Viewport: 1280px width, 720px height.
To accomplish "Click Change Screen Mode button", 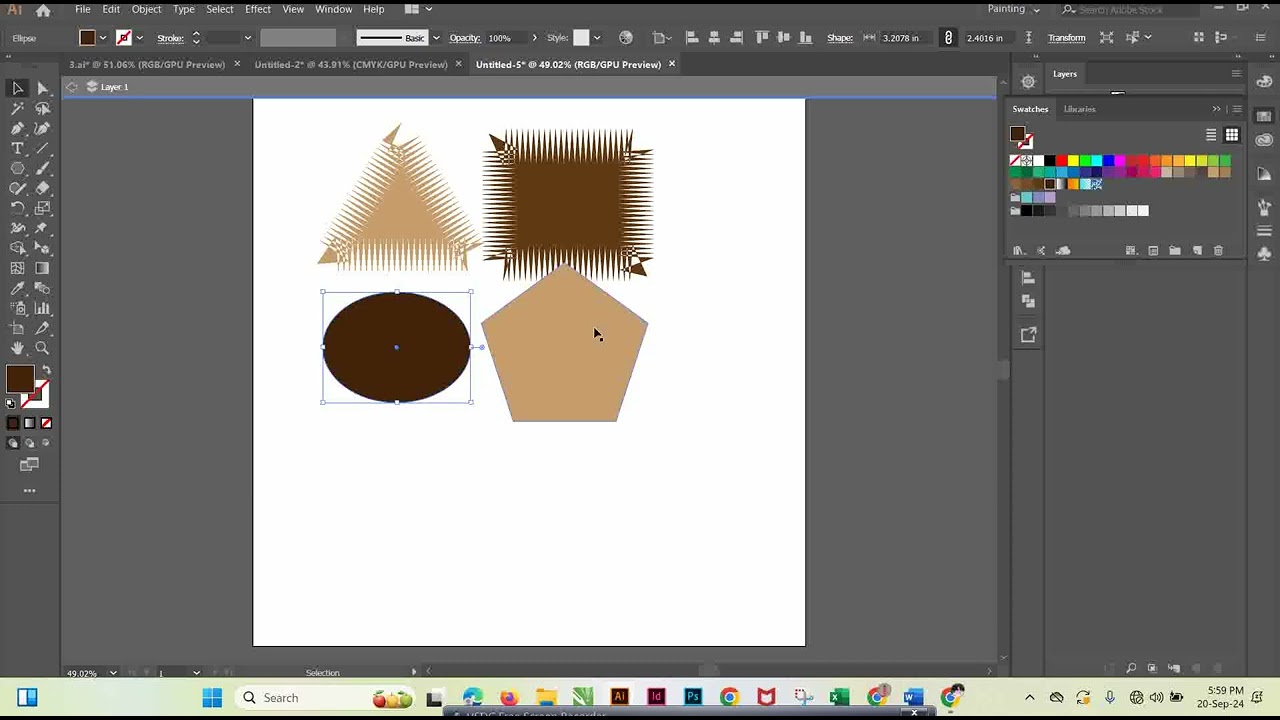I will (x=29, y=465).
